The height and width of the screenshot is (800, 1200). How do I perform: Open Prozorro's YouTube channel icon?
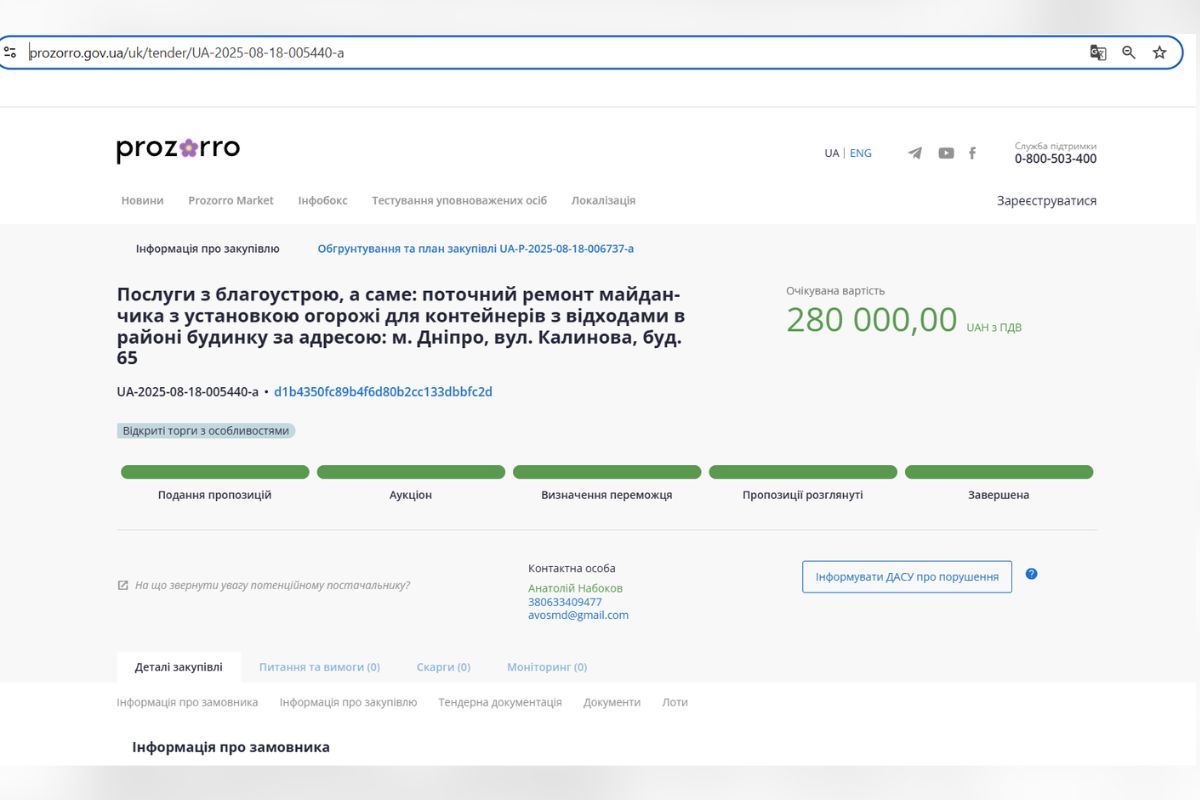click(x=944, y=153)
